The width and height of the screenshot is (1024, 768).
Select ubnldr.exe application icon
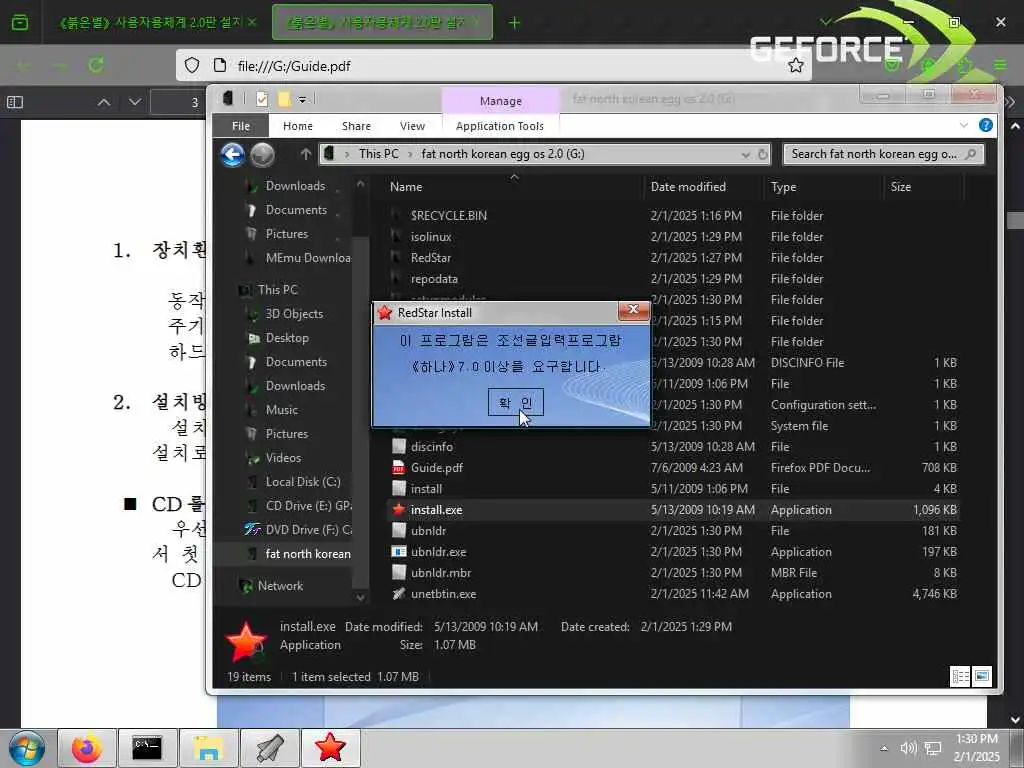[x=398, y=552]
